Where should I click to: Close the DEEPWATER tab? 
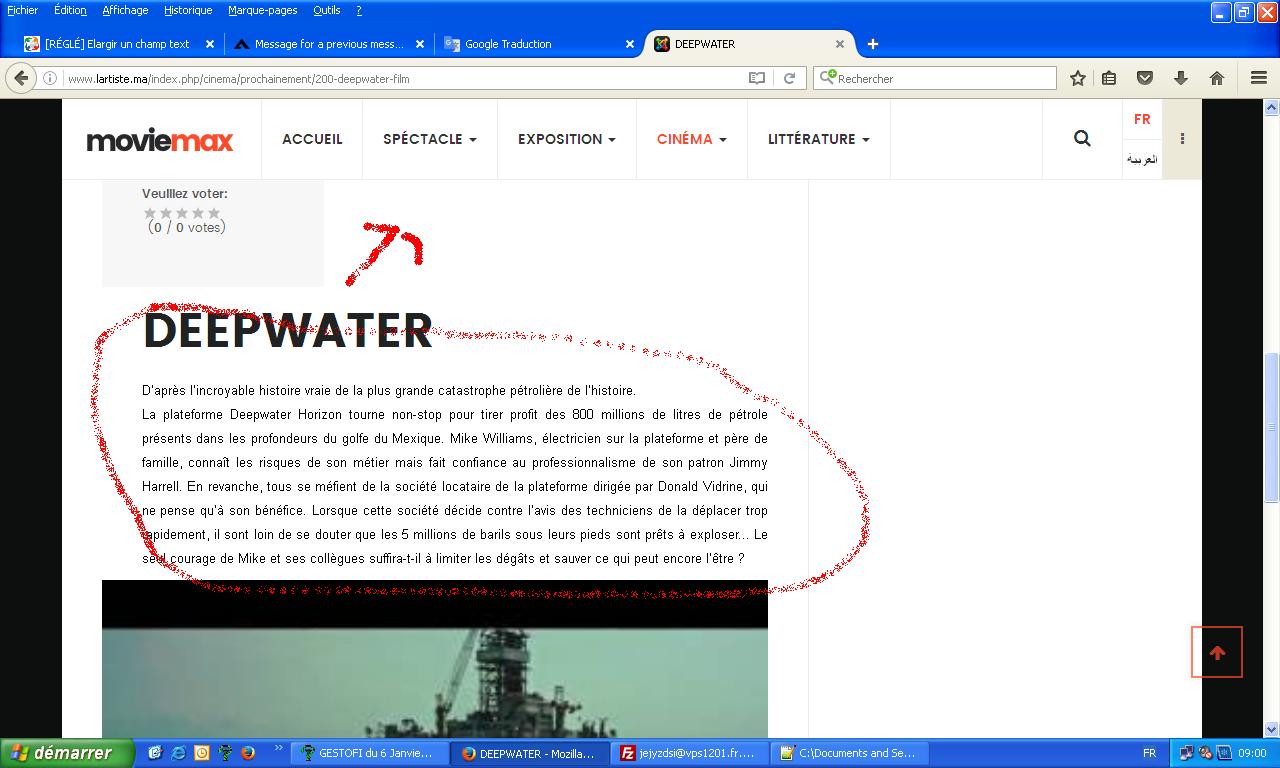[840, 44]
